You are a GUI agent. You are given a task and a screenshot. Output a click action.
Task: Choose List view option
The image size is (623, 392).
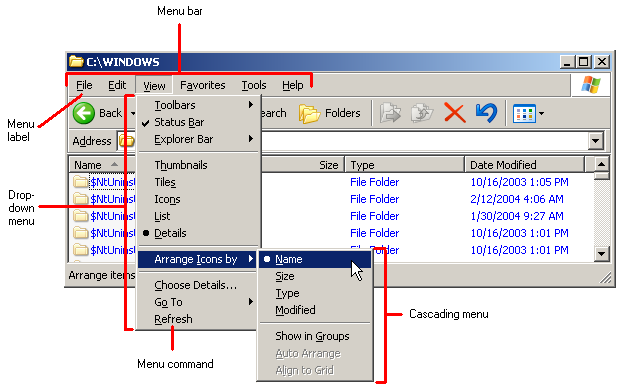198,216
